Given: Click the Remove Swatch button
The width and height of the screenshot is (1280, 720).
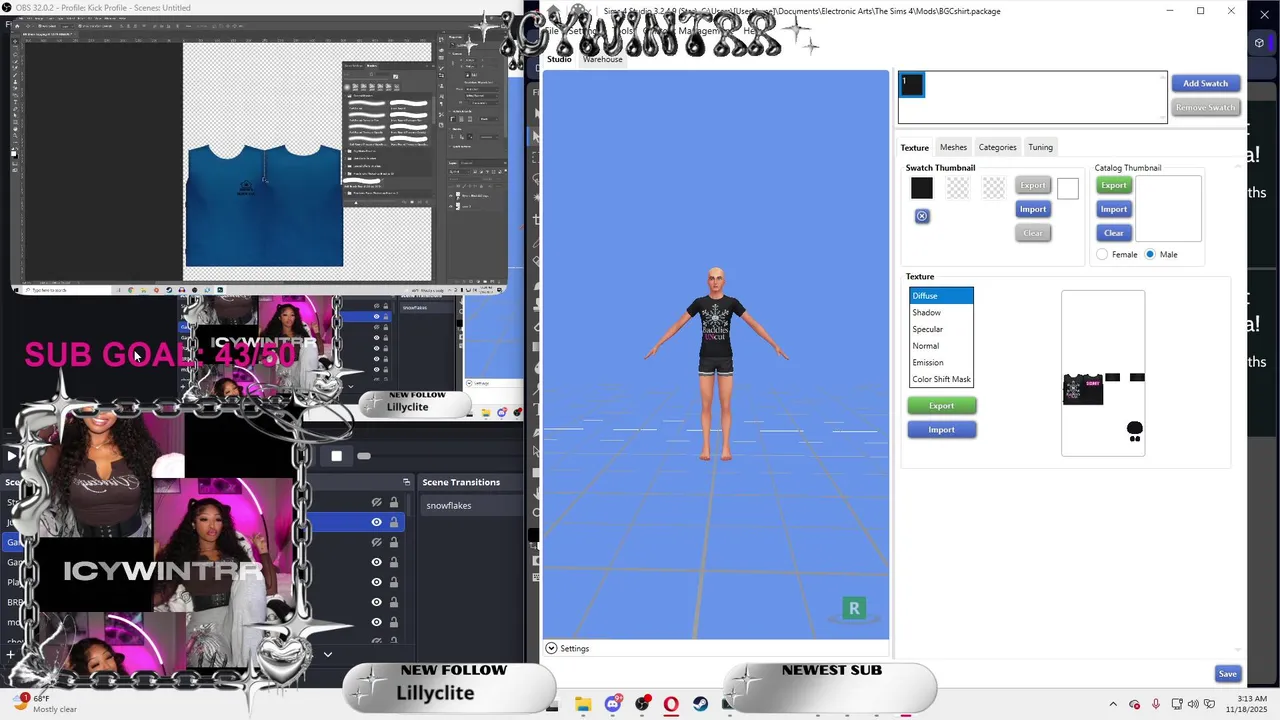Looking at the screenshot, I should coord(1206,107).
